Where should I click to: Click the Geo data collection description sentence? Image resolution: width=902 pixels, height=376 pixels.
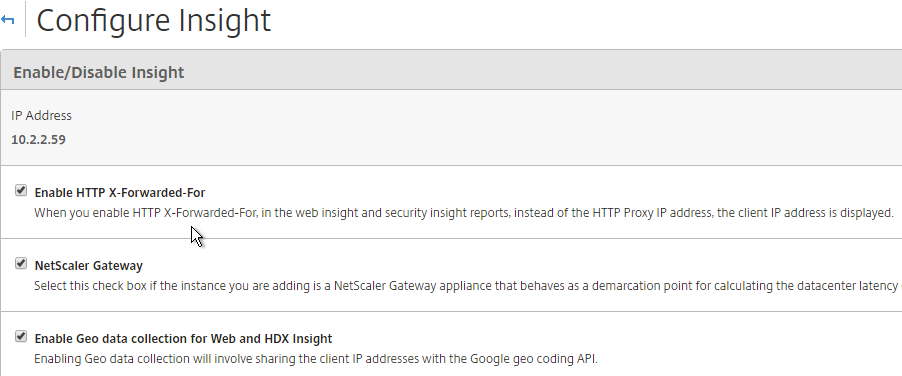[x=316, y=359]
